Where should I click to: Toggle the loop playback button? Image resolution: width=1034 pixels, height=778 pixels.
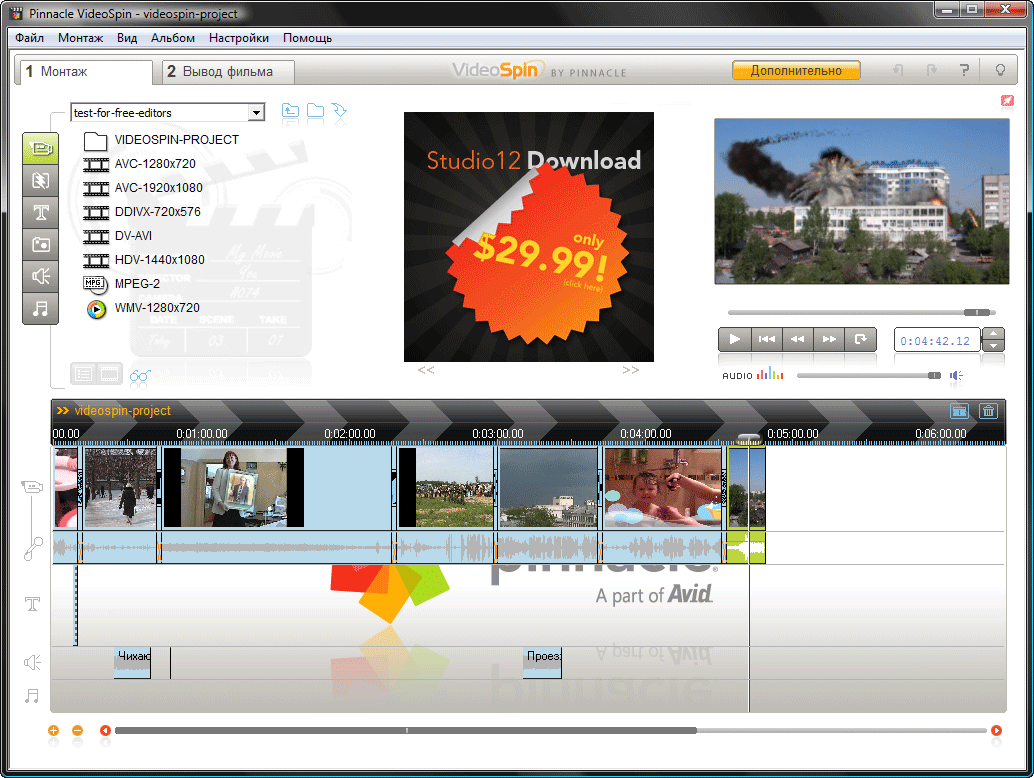[x=861, y=339]
